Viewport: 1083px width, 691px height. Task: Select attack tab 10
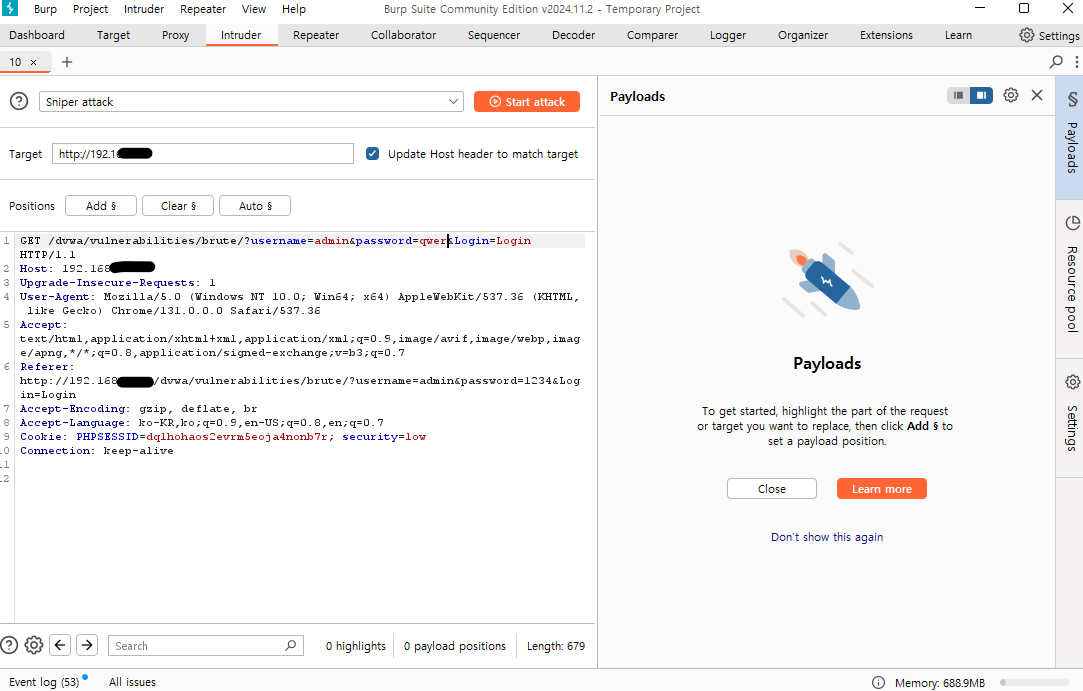click(x=15, y=62)
